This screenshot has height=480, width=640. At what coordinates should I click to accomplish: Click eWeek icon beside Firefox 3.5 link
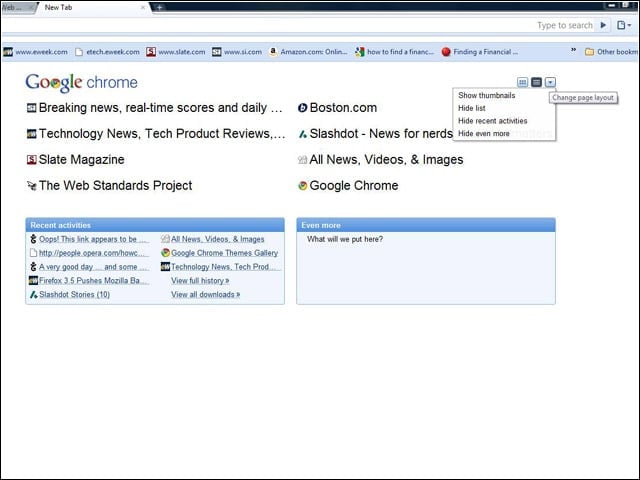coord(33,281)
